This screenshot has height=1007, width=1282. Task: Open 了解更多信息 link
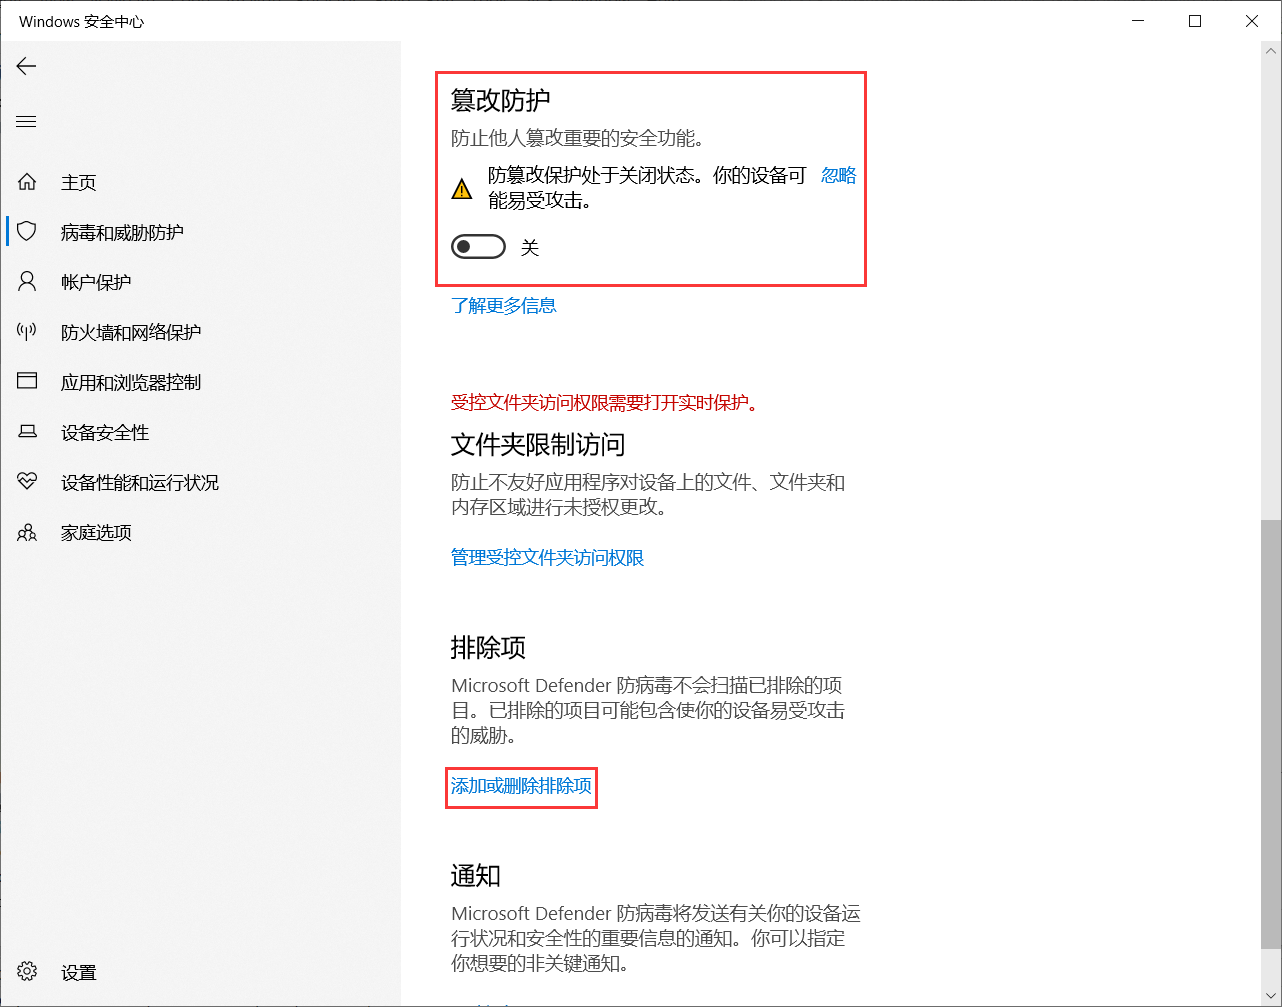tap(504, 306)
